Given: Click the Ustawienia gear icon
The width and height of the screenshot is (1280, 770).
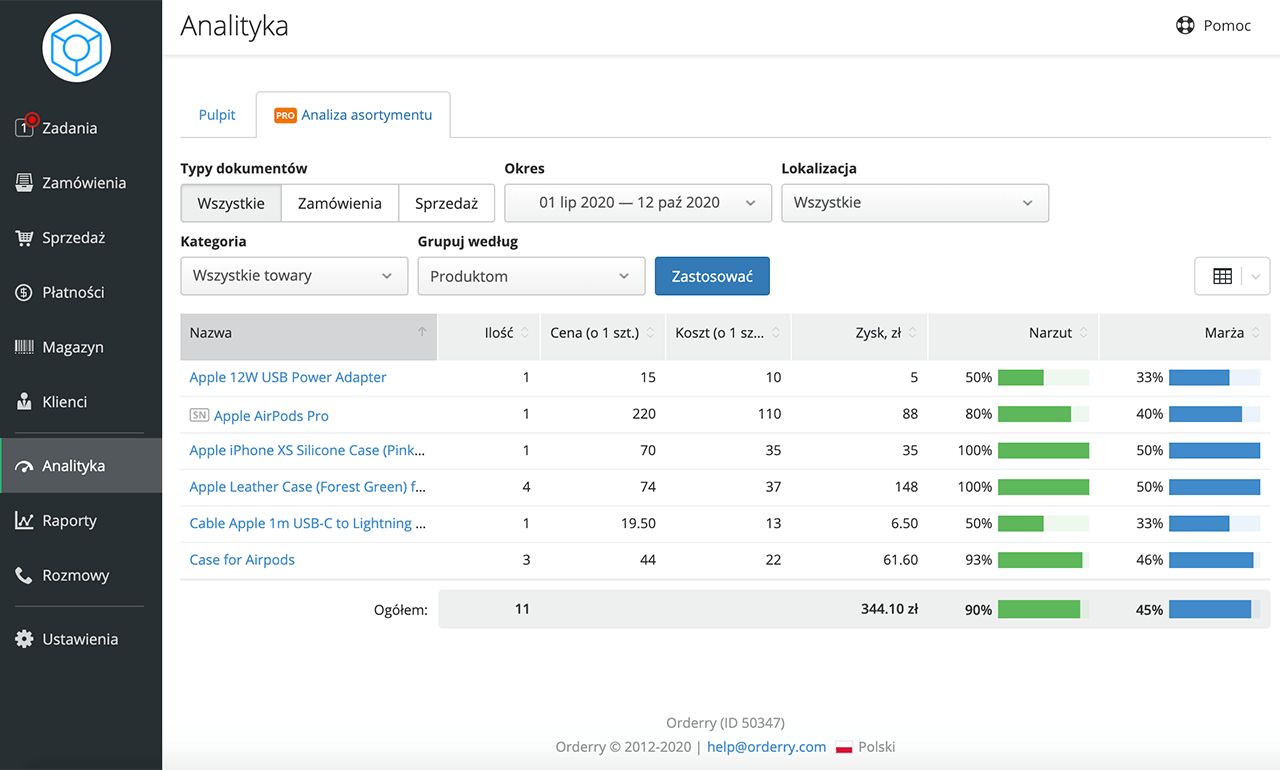Looking at the screenshot, I should point(25,639).
